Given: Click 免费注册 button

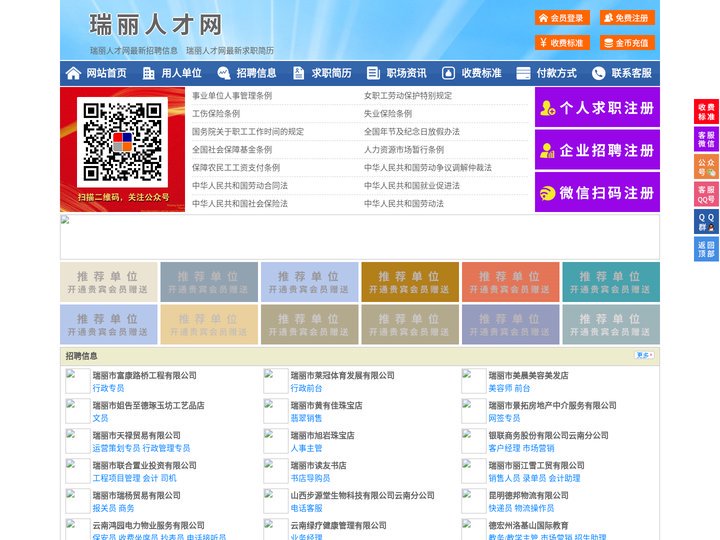Looking at the screenshot, I should pyautogui.click(x=627, y=18).
